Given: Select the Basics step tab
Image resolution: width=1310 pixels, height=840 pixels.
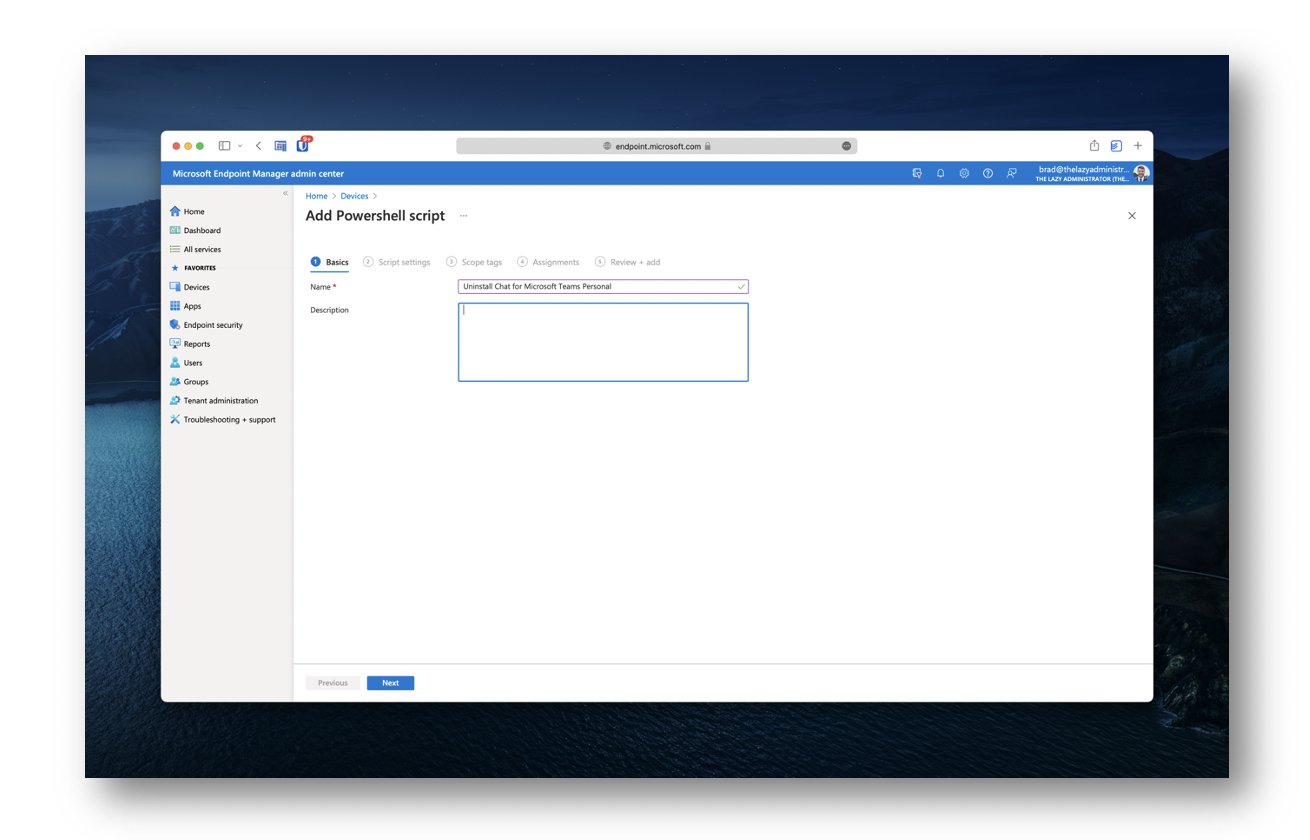Looking at the screenshot, I should (x=330, y=262).
